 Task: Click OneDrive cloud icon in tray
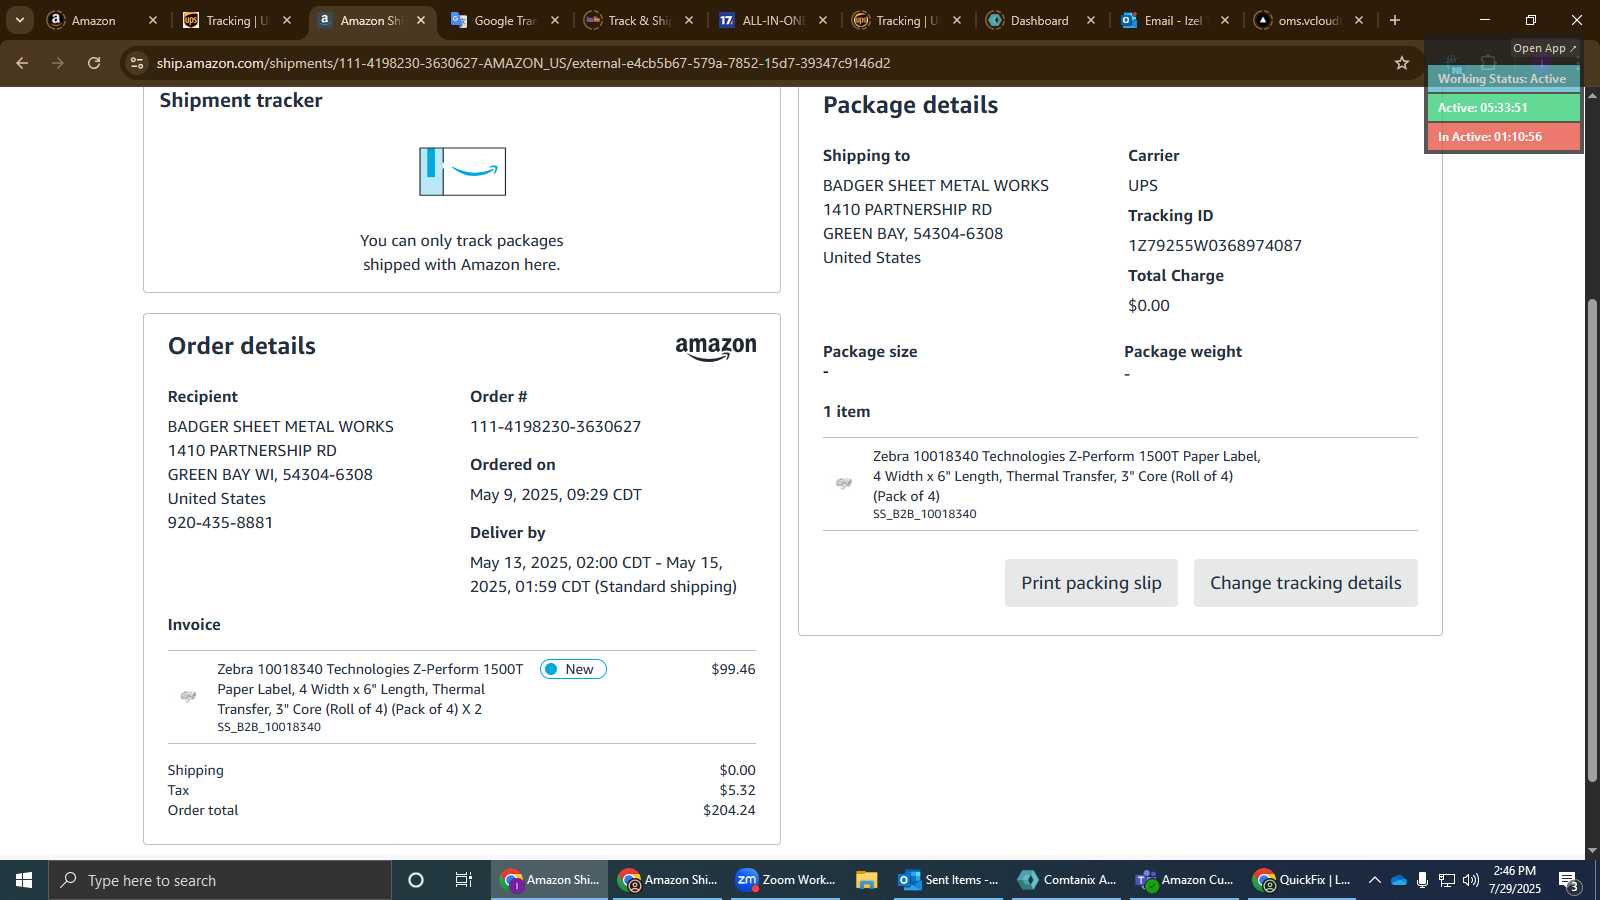click(1399, 880)
